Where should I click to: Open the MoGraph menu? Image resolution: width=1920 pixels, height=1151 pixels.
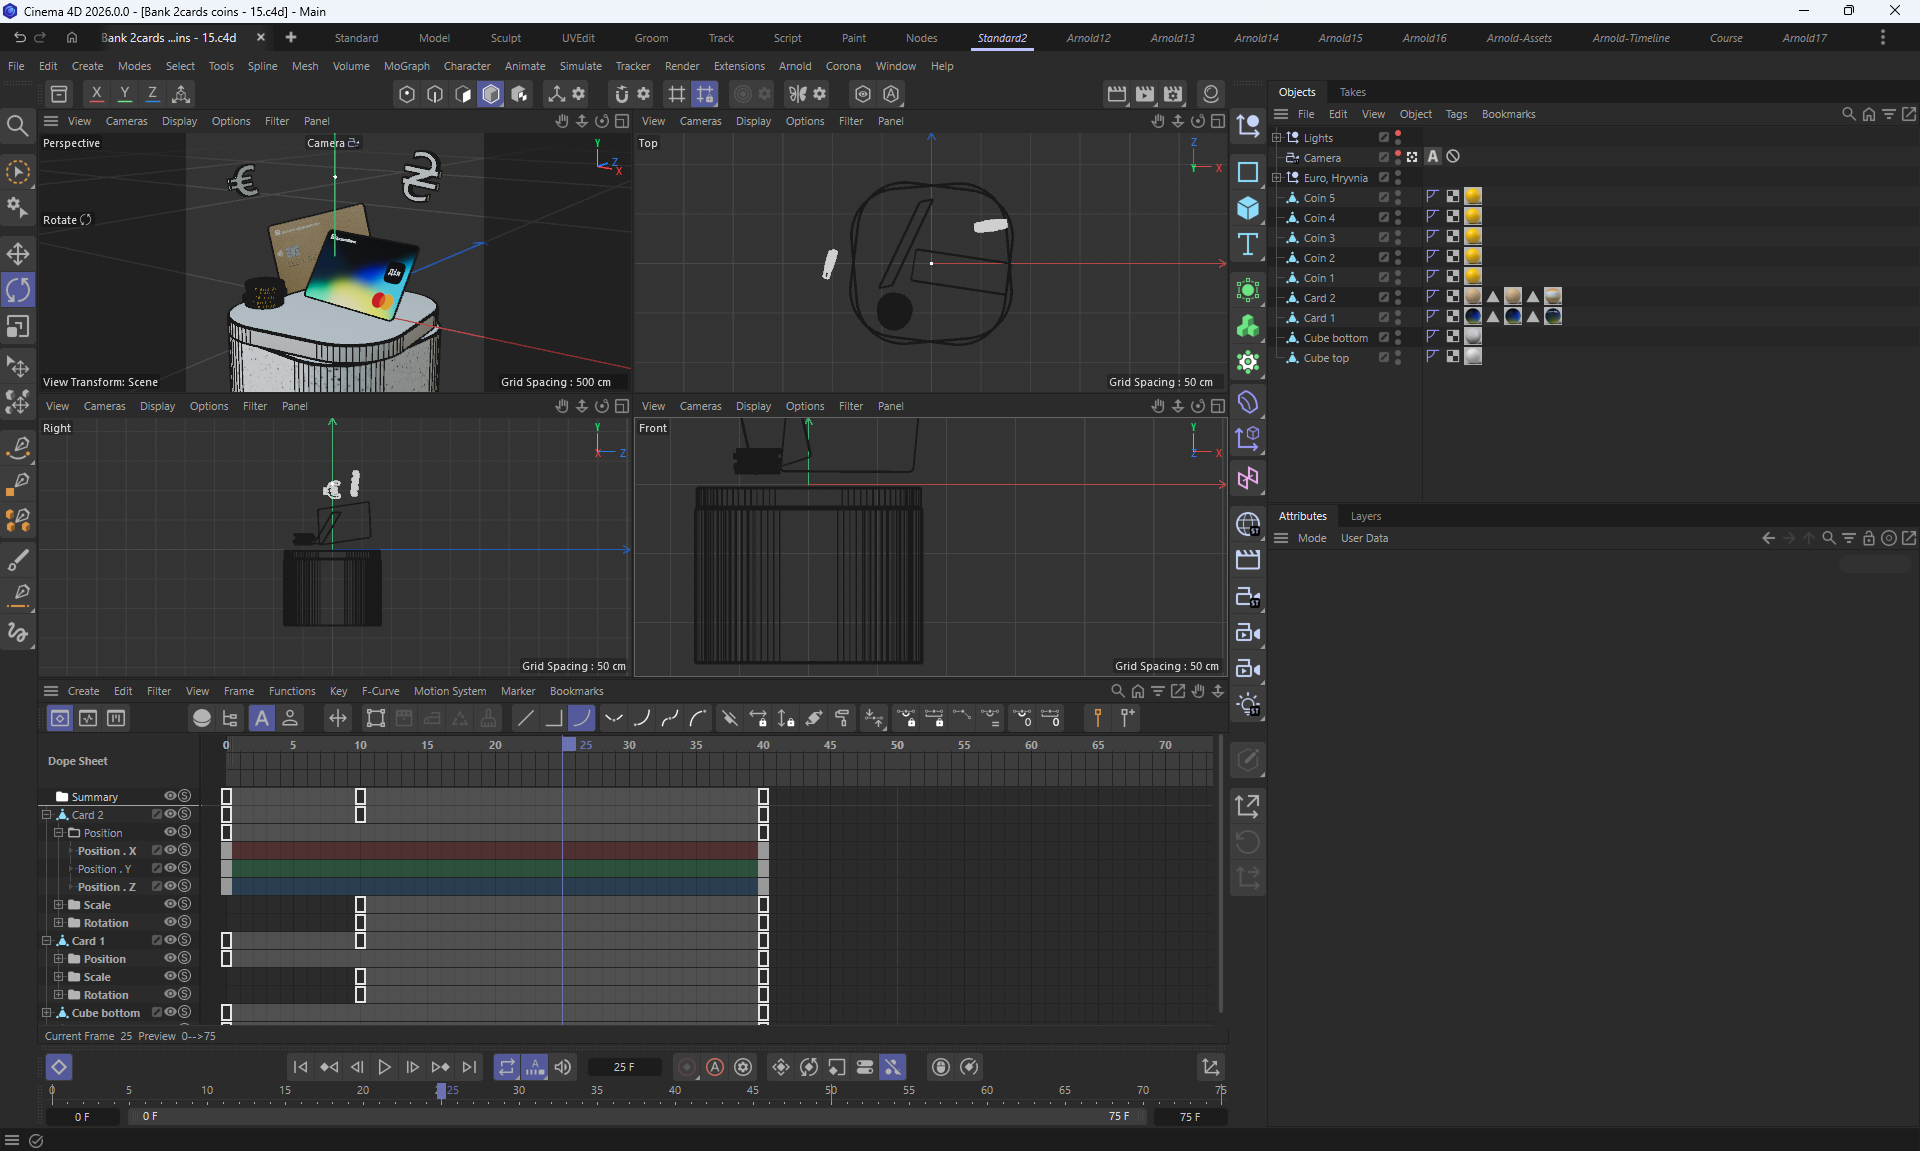click(406, 66)
